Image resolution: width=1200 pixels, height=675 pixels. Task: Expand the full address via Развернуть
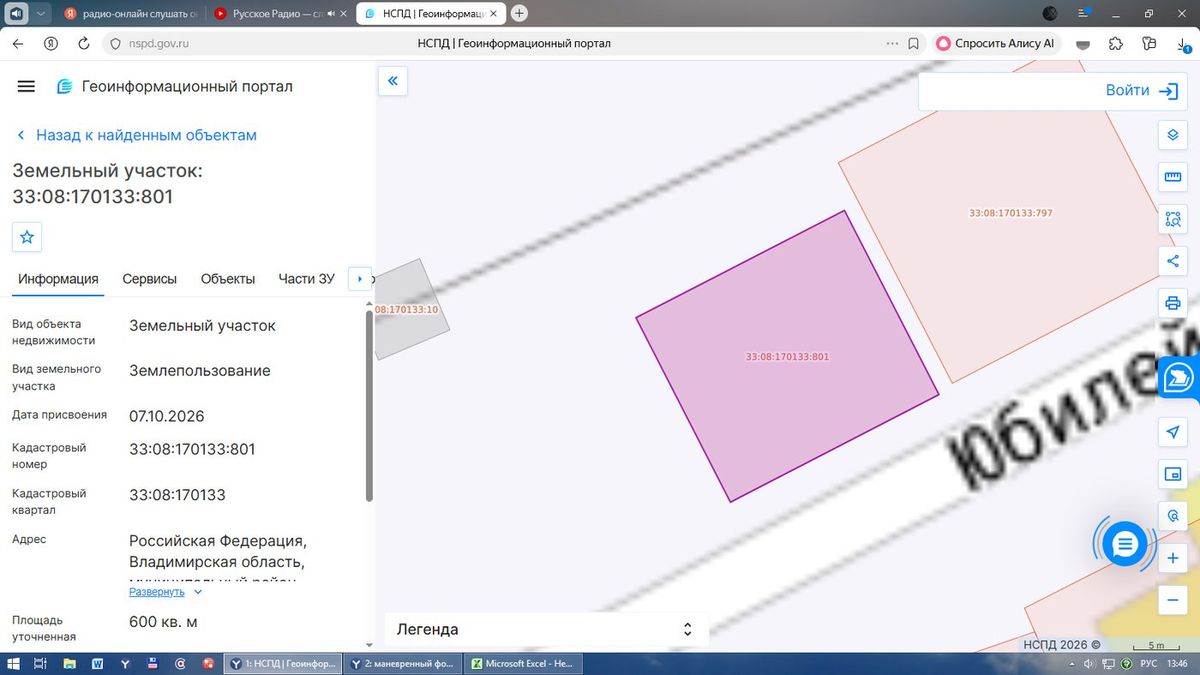tap(166, 591)
